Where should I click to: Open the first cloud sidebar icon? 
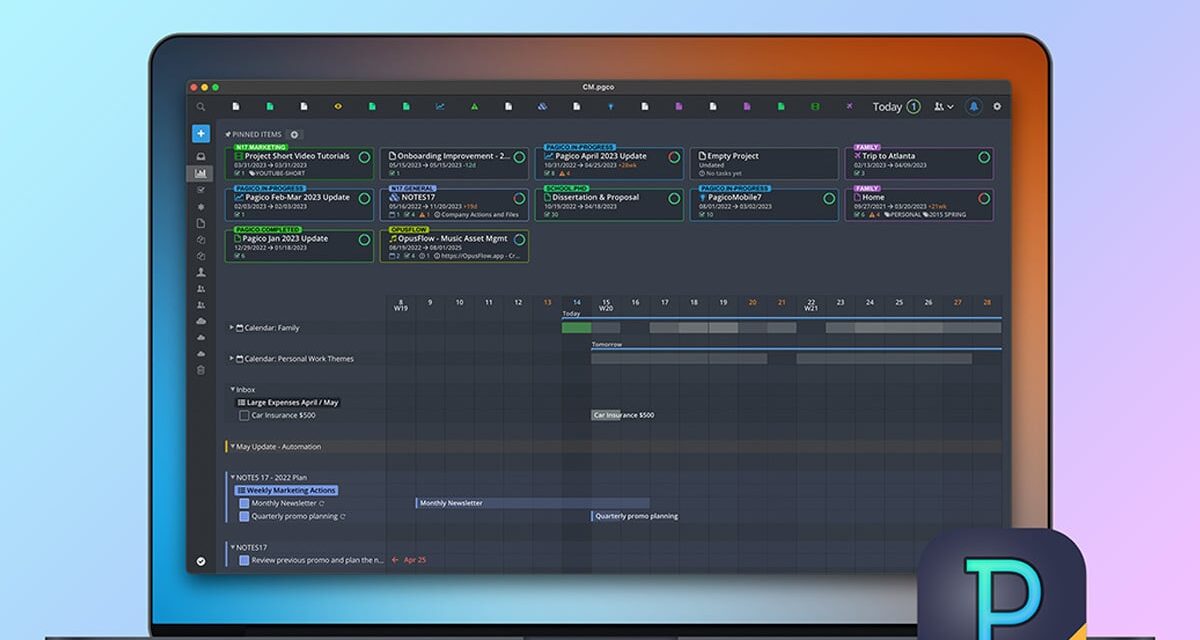201,321
